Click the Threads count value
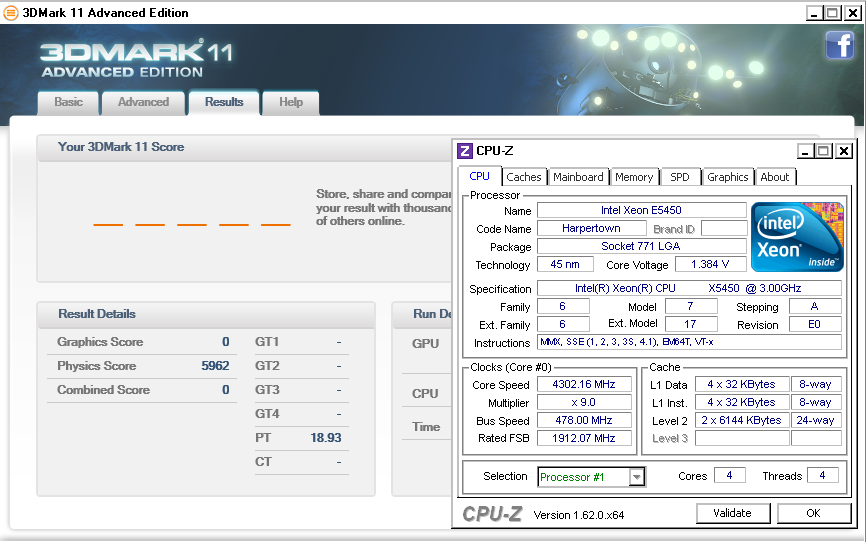866x542 pixels. (822, 475)
